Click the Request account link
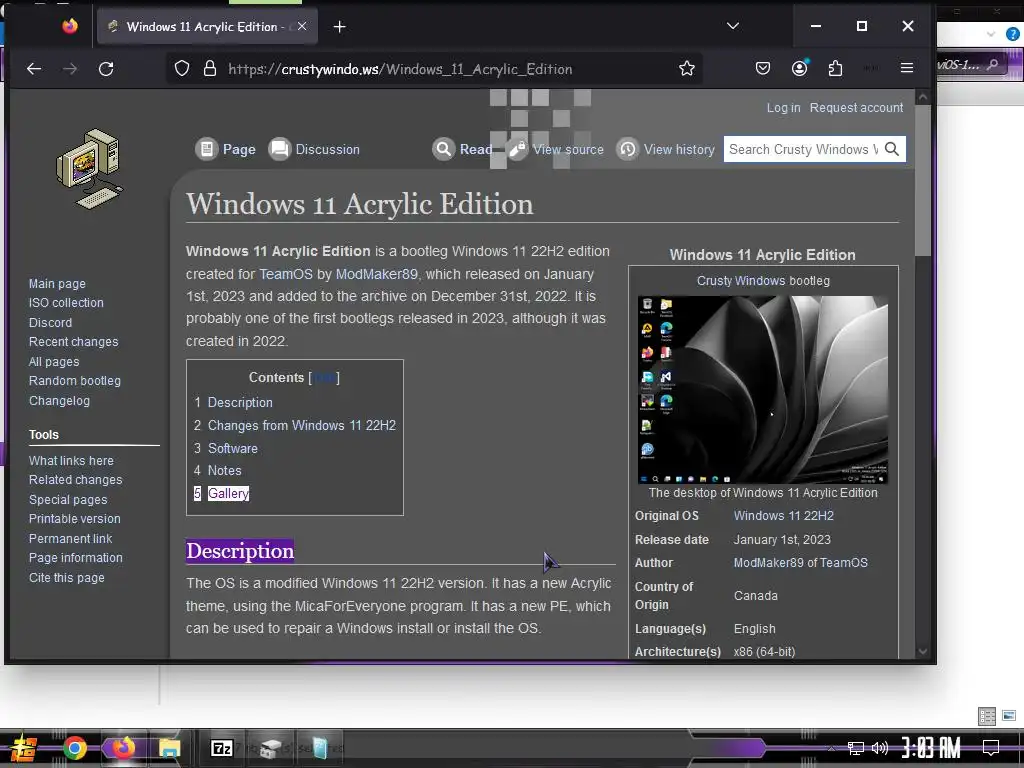This screenshot has height=768, width=1024. [x=856, y=108]
